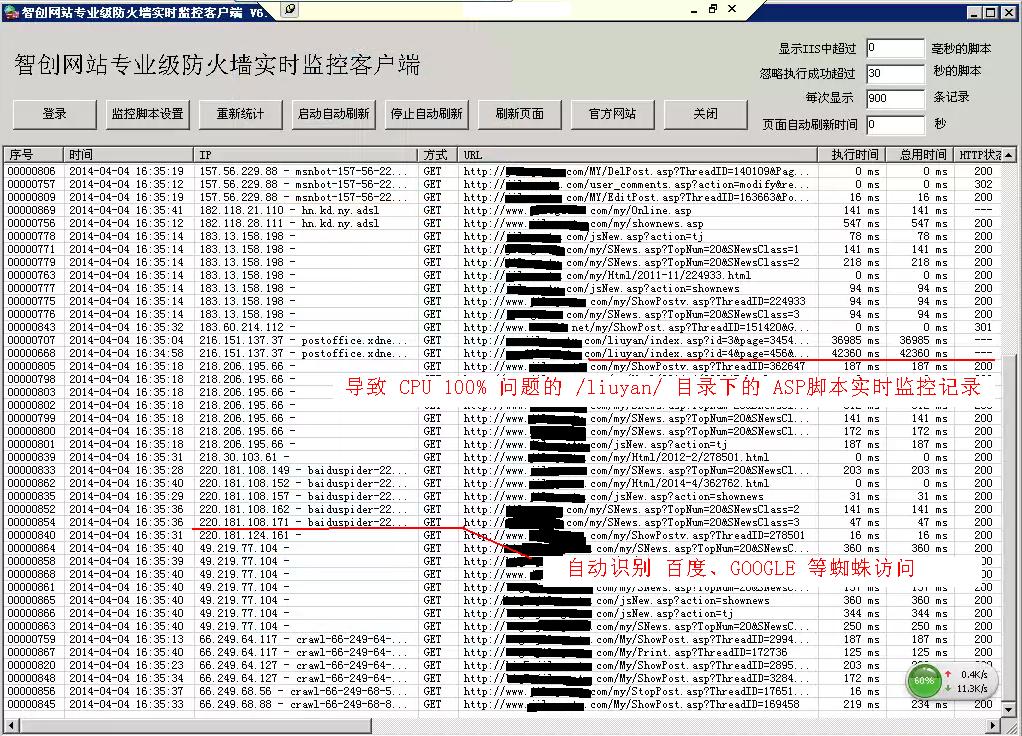Focus the 忽略执行成功超过 seconds input field
Screen dimensions: 1022x736
(895, 73)
